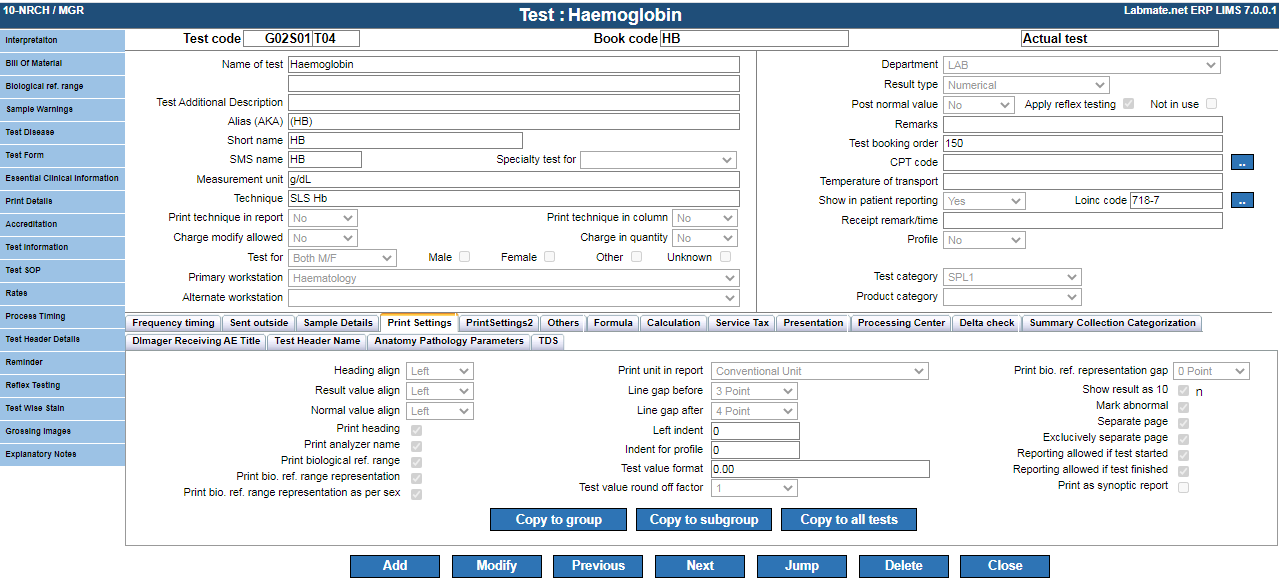Open Interpretation in the sidebar
This screenshot has width=1279, height=581.
pos(62,40)
